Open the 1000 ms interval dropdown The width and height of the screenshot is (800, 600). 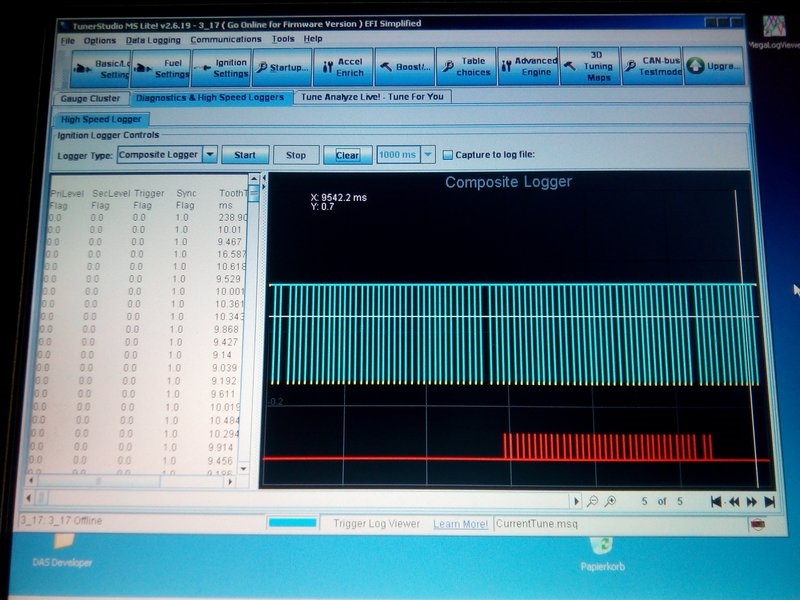[x=428, y=155]
